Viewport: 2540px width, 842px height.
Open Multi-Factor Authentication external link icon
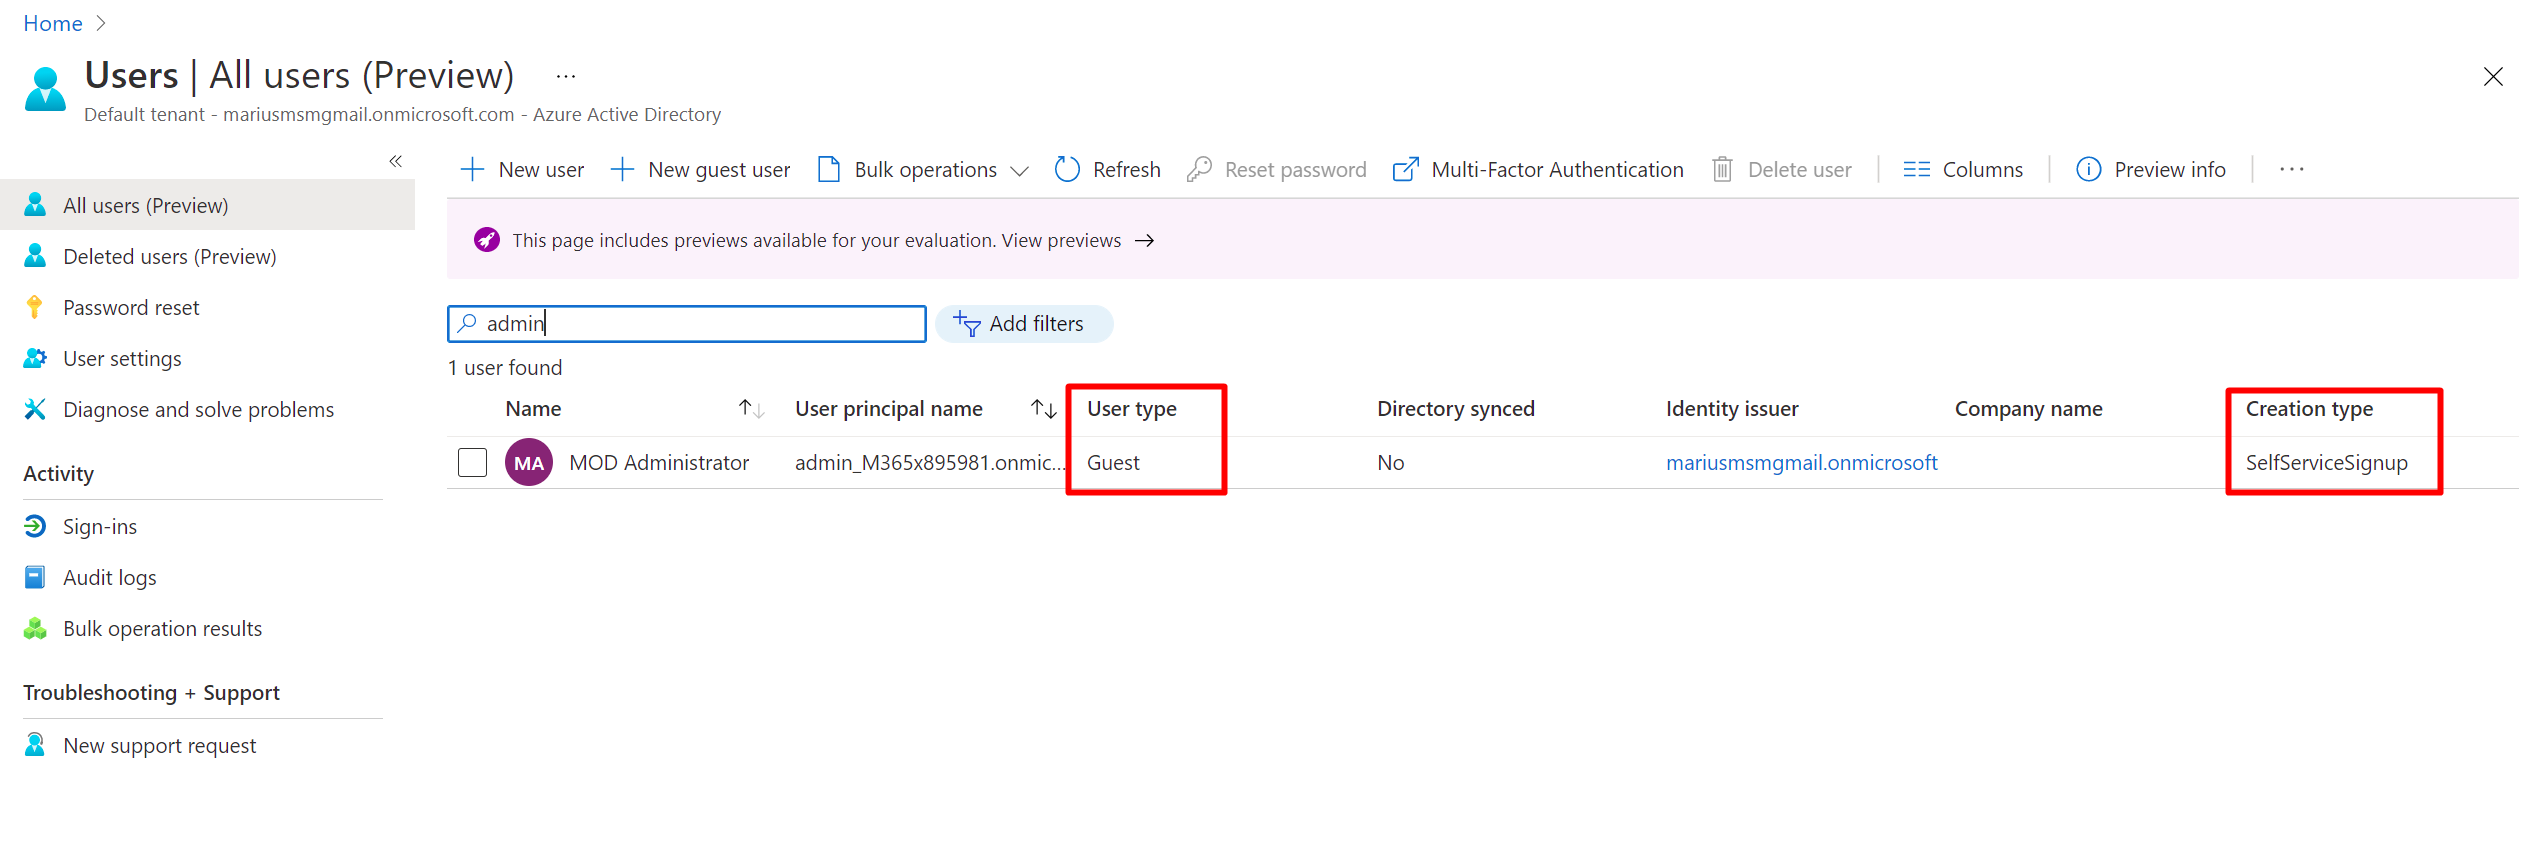click(x=1405, y=170)
